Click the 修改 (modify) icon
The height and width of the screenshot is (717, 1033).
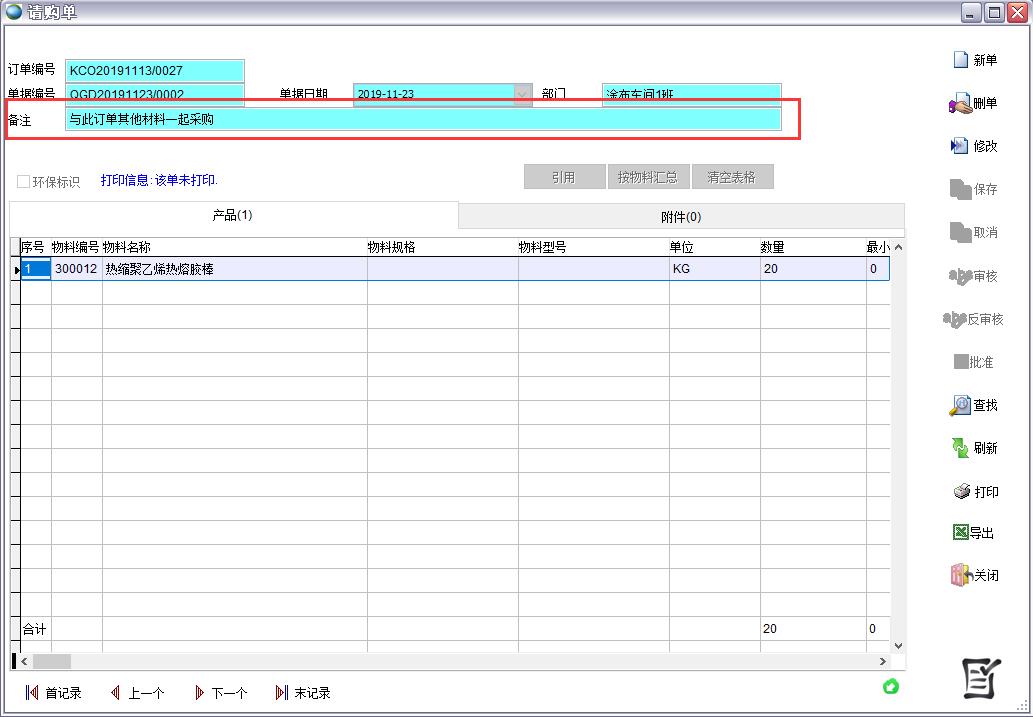tap(960, 146)
